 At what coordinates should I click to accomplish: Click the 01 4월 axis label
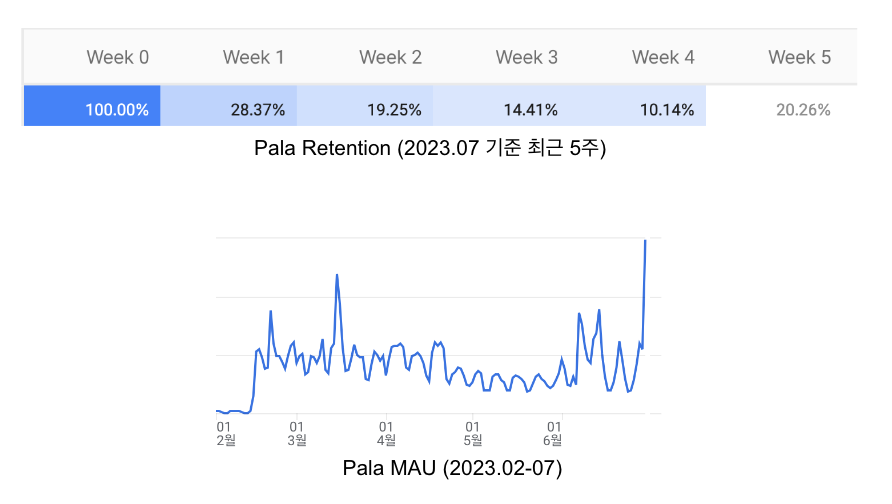tap(385, 433)
